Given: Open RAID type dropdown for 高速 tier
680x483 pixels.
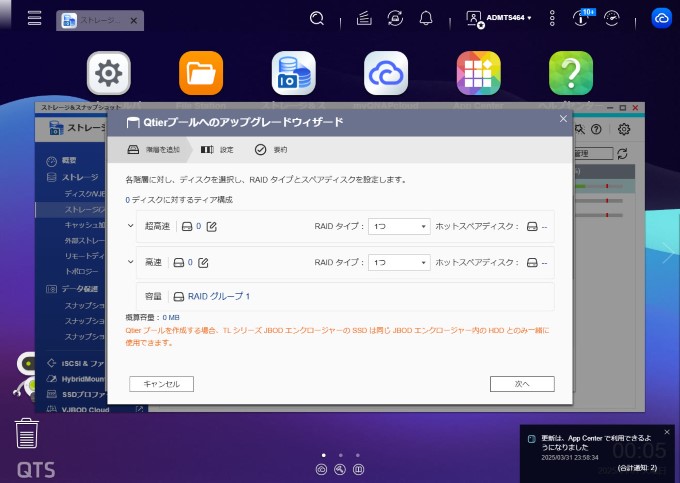Looking at the screenshot, I should tap(399, 262).
